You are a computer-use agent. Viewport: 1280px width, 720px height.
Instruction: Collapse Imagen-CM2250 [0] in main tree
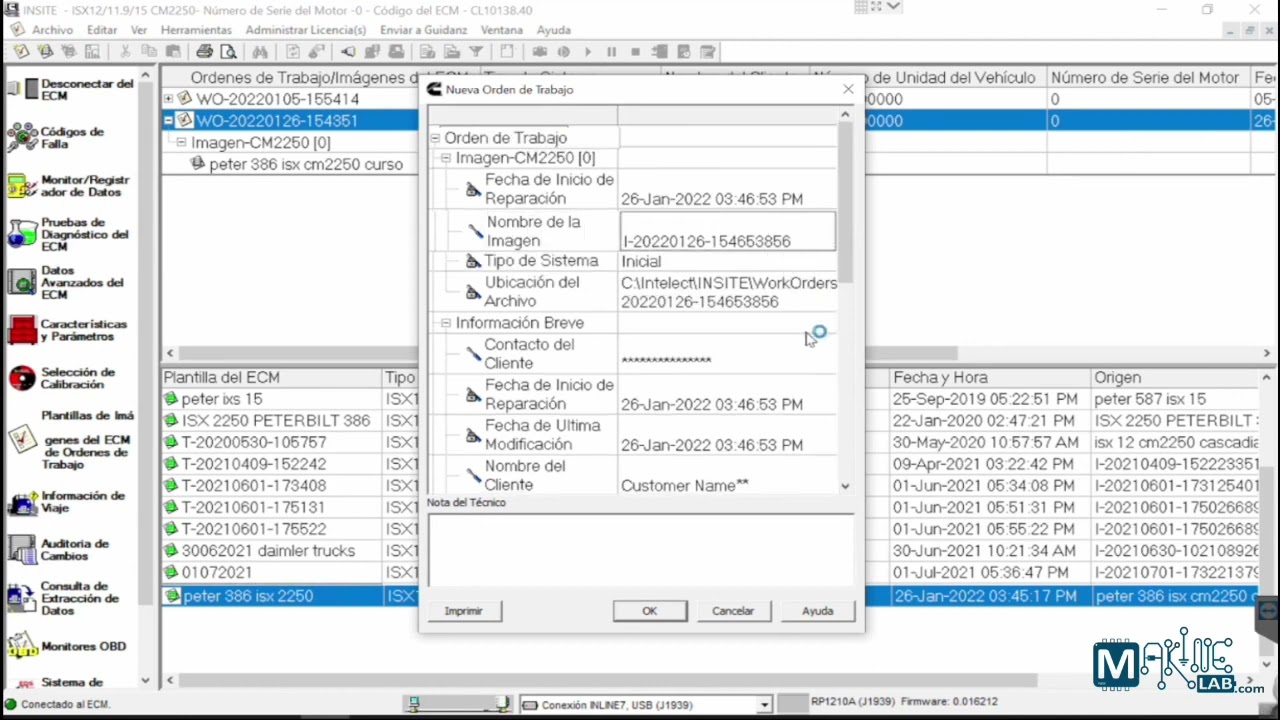click(181, 142)
